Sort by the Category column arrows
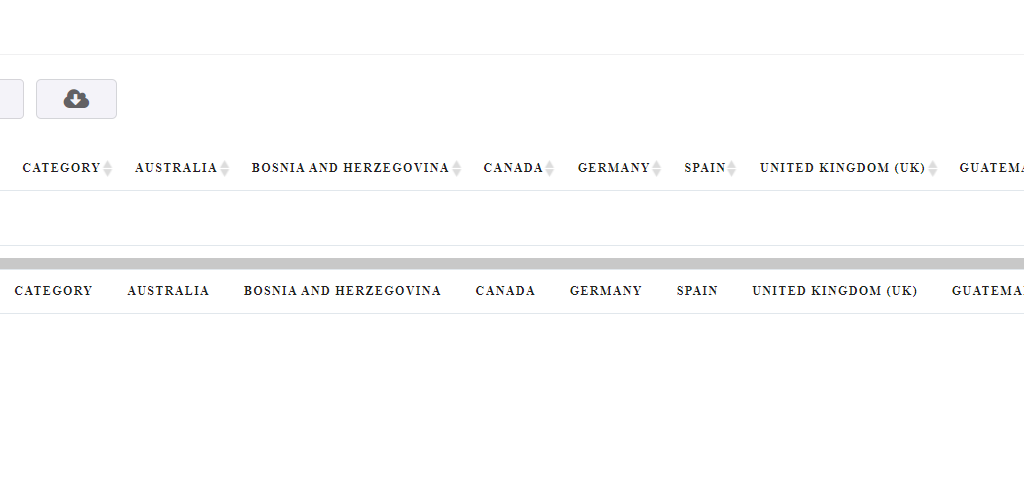 pos(108,168)
